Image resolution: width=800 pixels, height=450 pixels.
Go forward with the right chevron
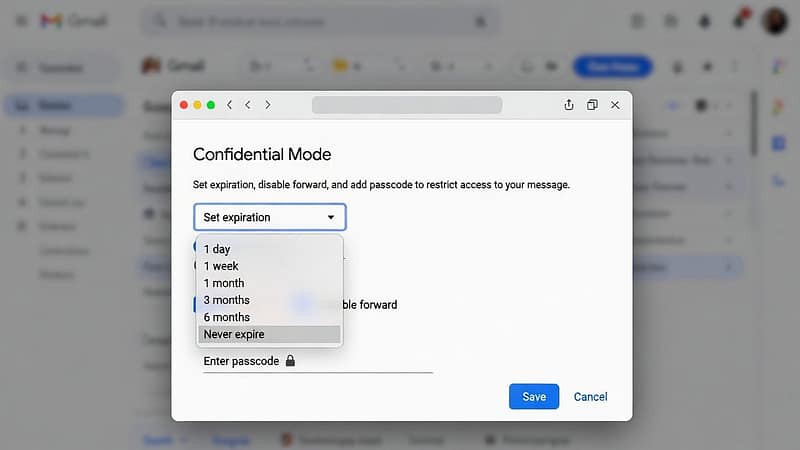click(x=267, y=105)
